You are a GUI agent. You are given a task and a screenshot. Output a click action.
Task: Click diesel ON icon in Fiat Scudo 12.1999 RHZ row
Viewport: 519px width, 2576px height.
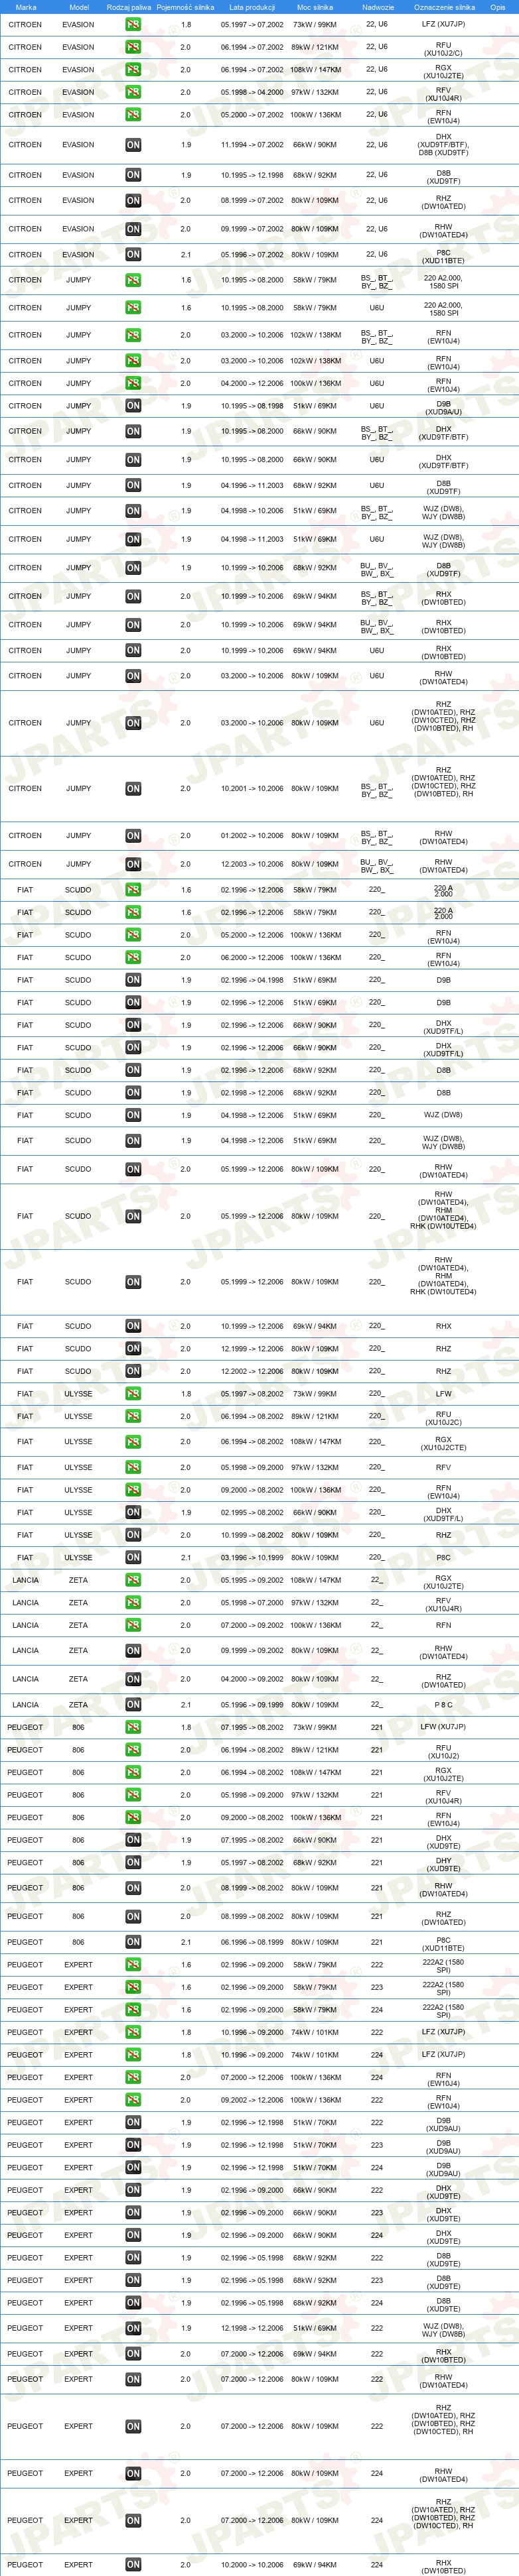(x=133, y=1348)
